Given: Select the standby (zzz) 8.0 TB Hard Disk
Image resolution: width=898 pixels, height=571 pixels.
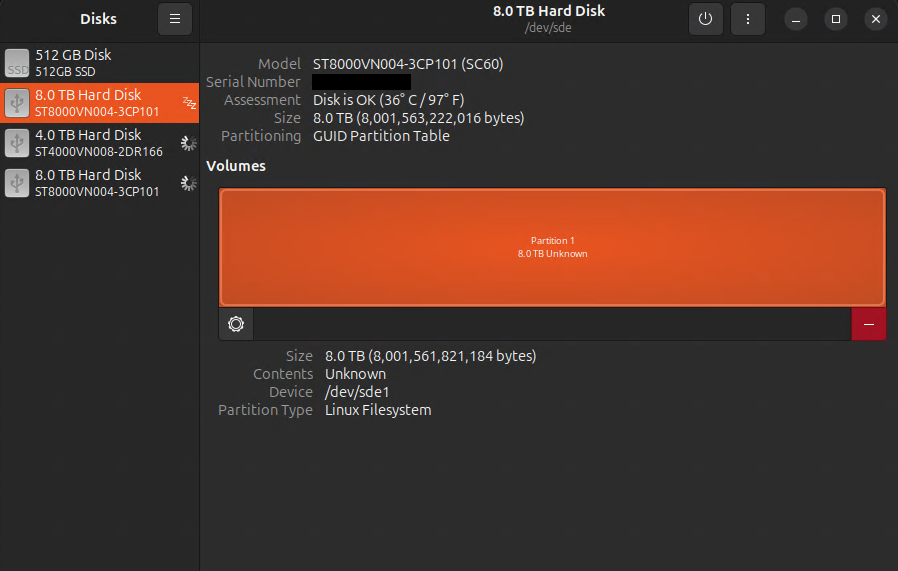Looking at the screenshot, I should pyautogui.click(x=100, y=103).
